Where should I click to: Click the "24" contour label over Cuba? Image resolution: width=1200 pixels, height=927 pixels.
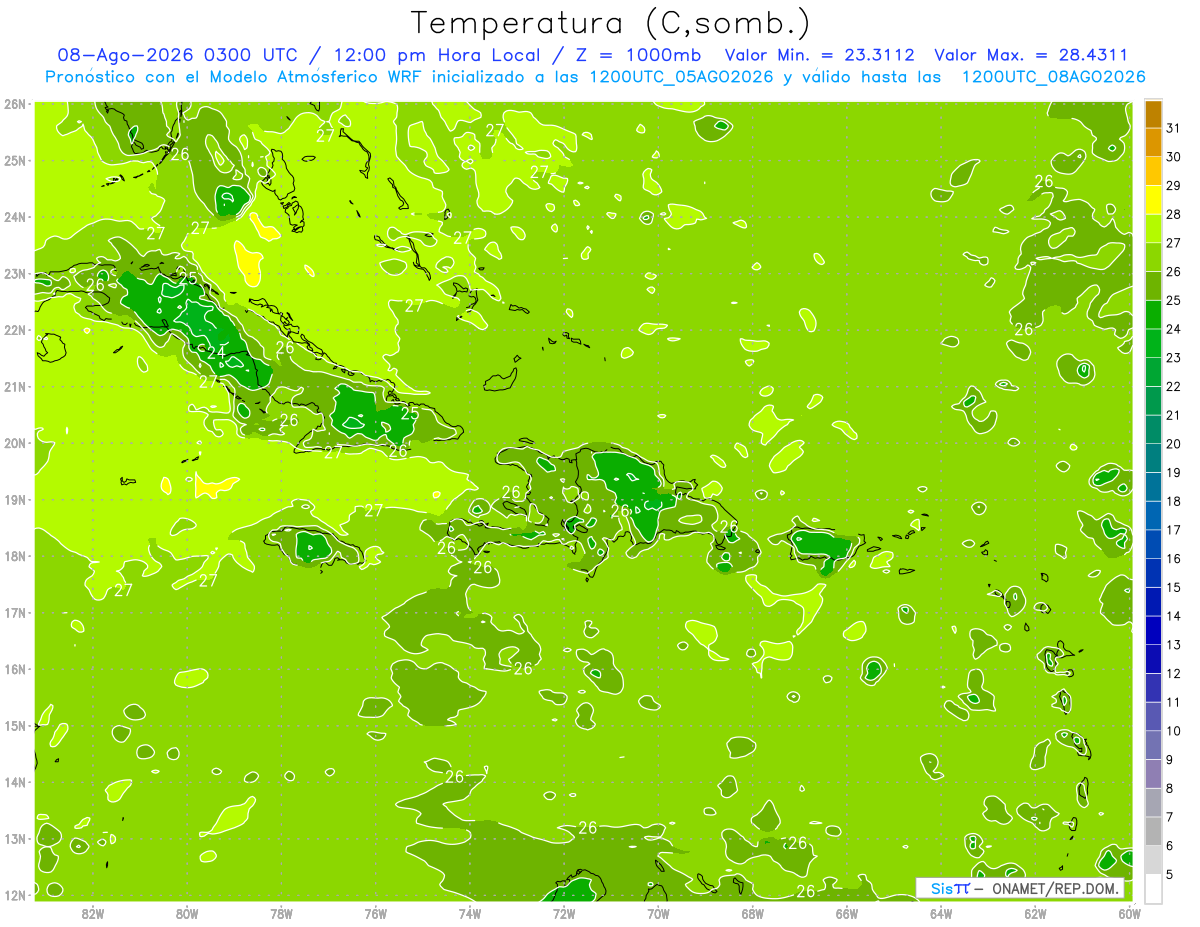click(217, 353)
